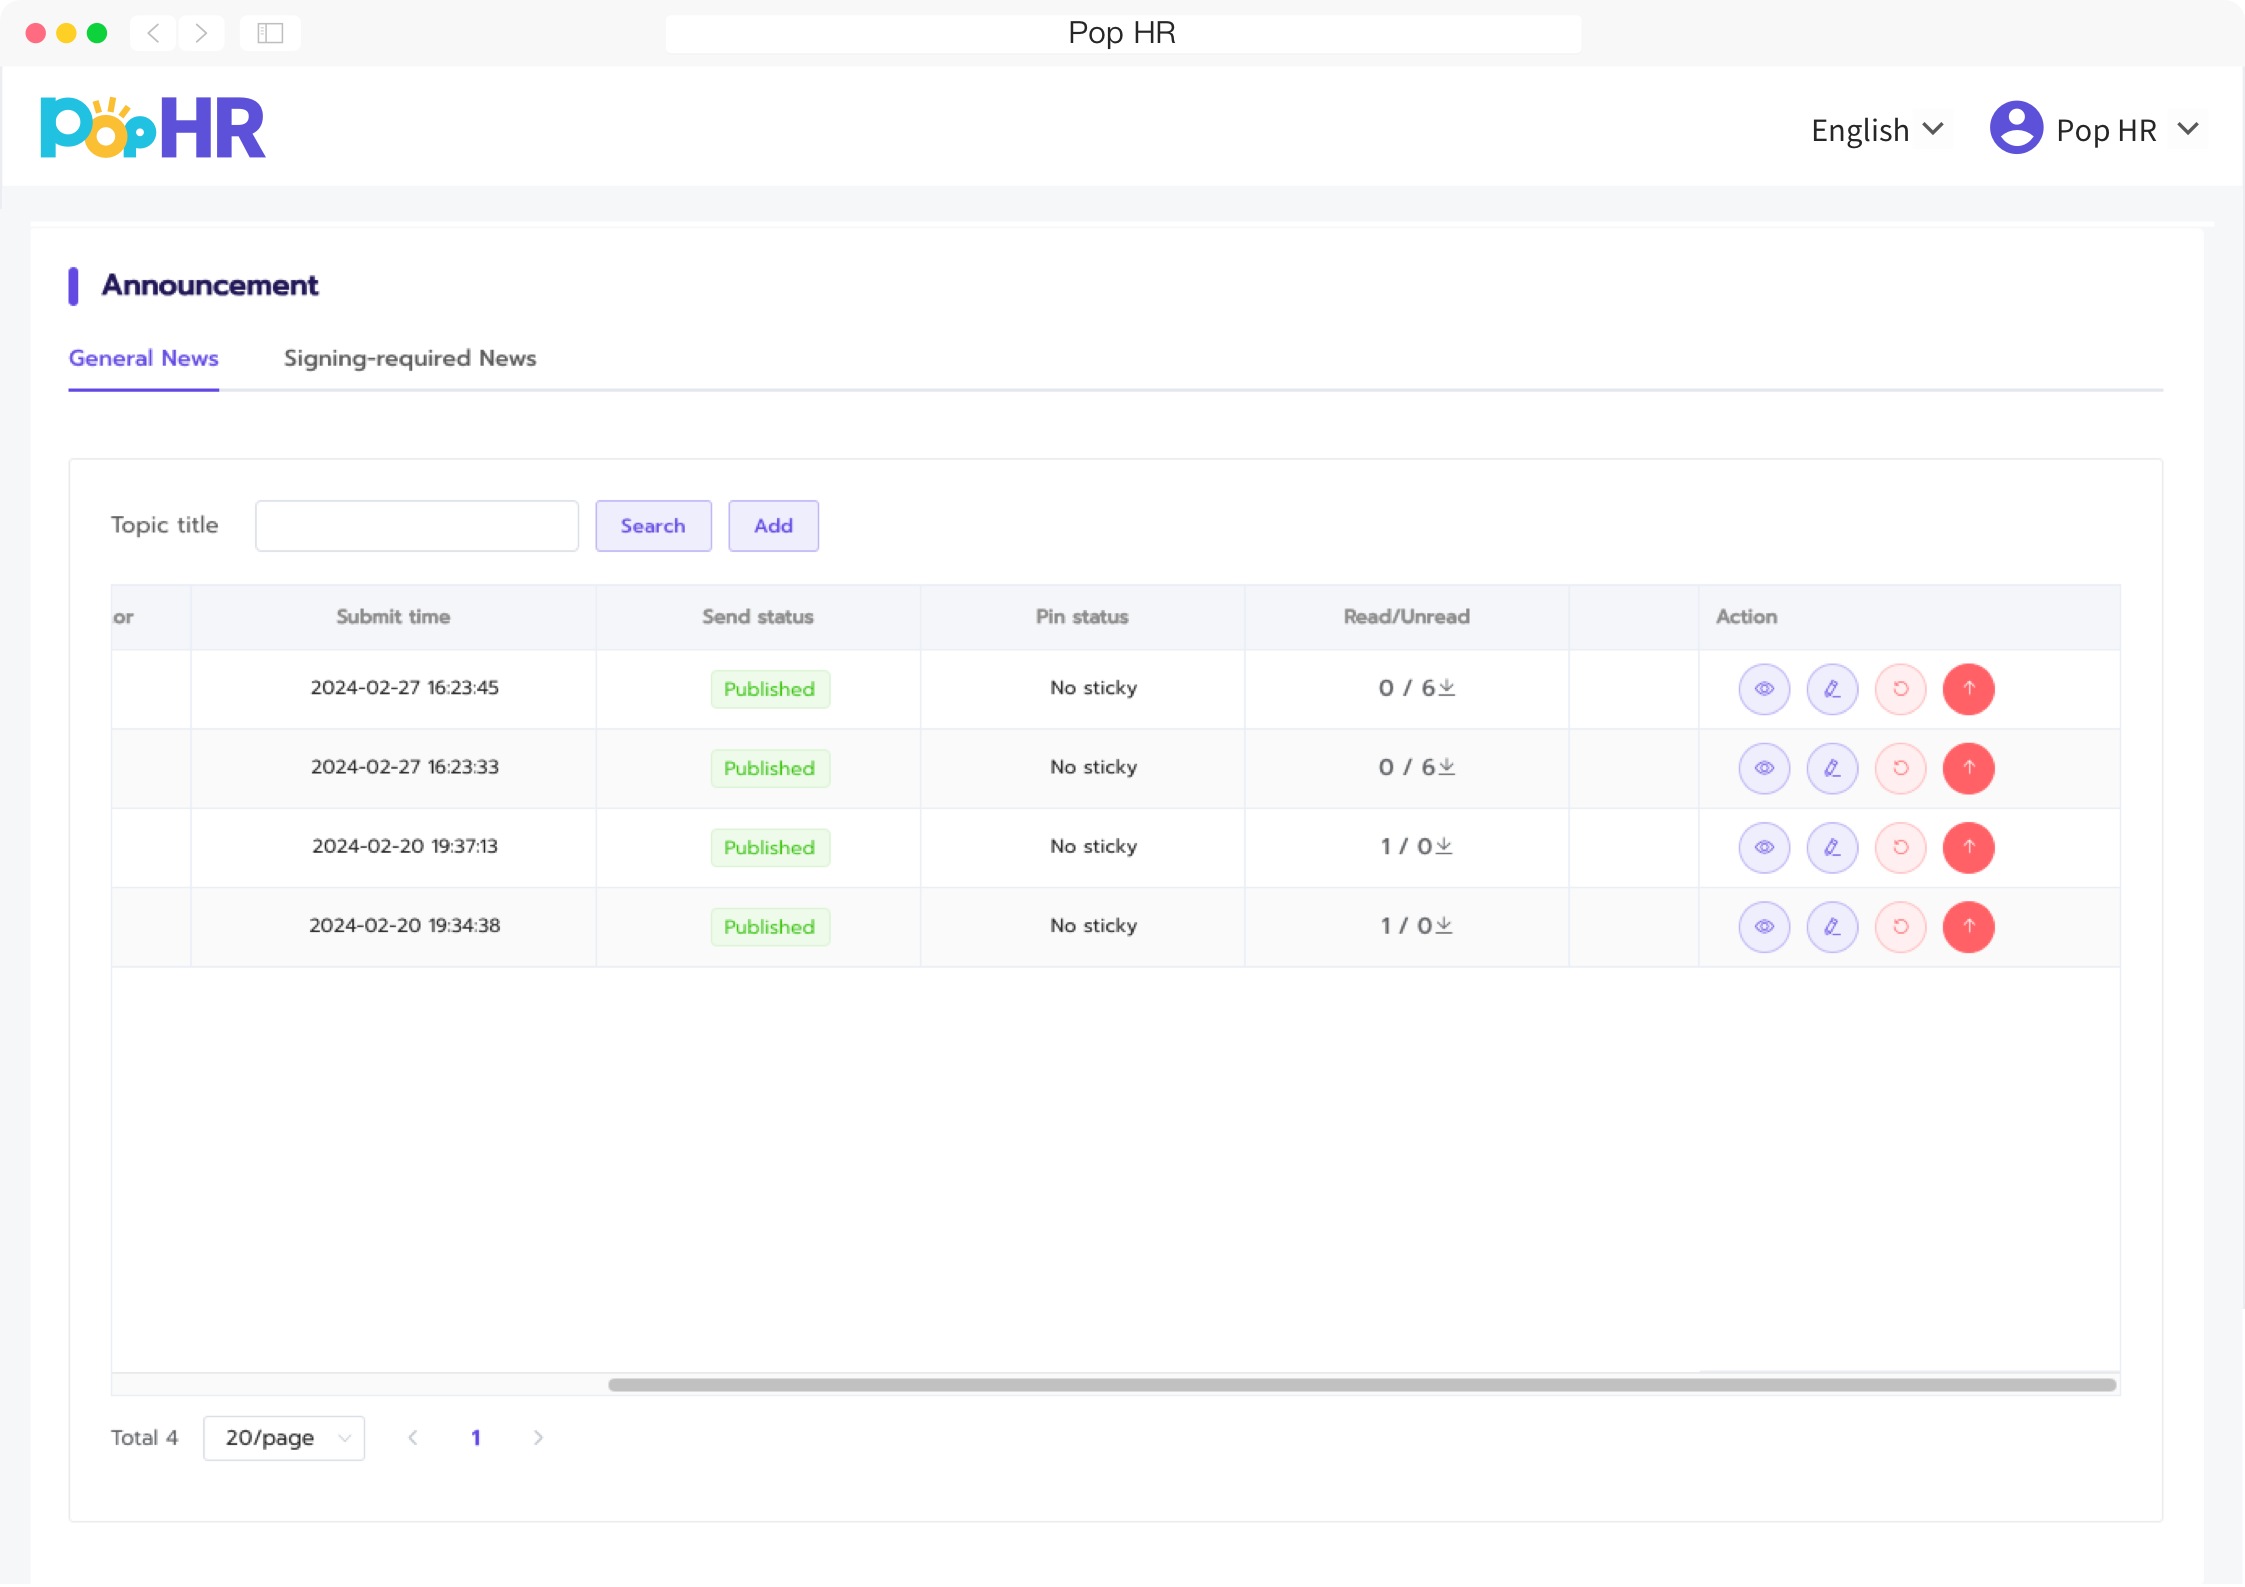Click Published badge in 16:23:45 row
Viewport: 2245px width, 1587px height.
(770, 689)
